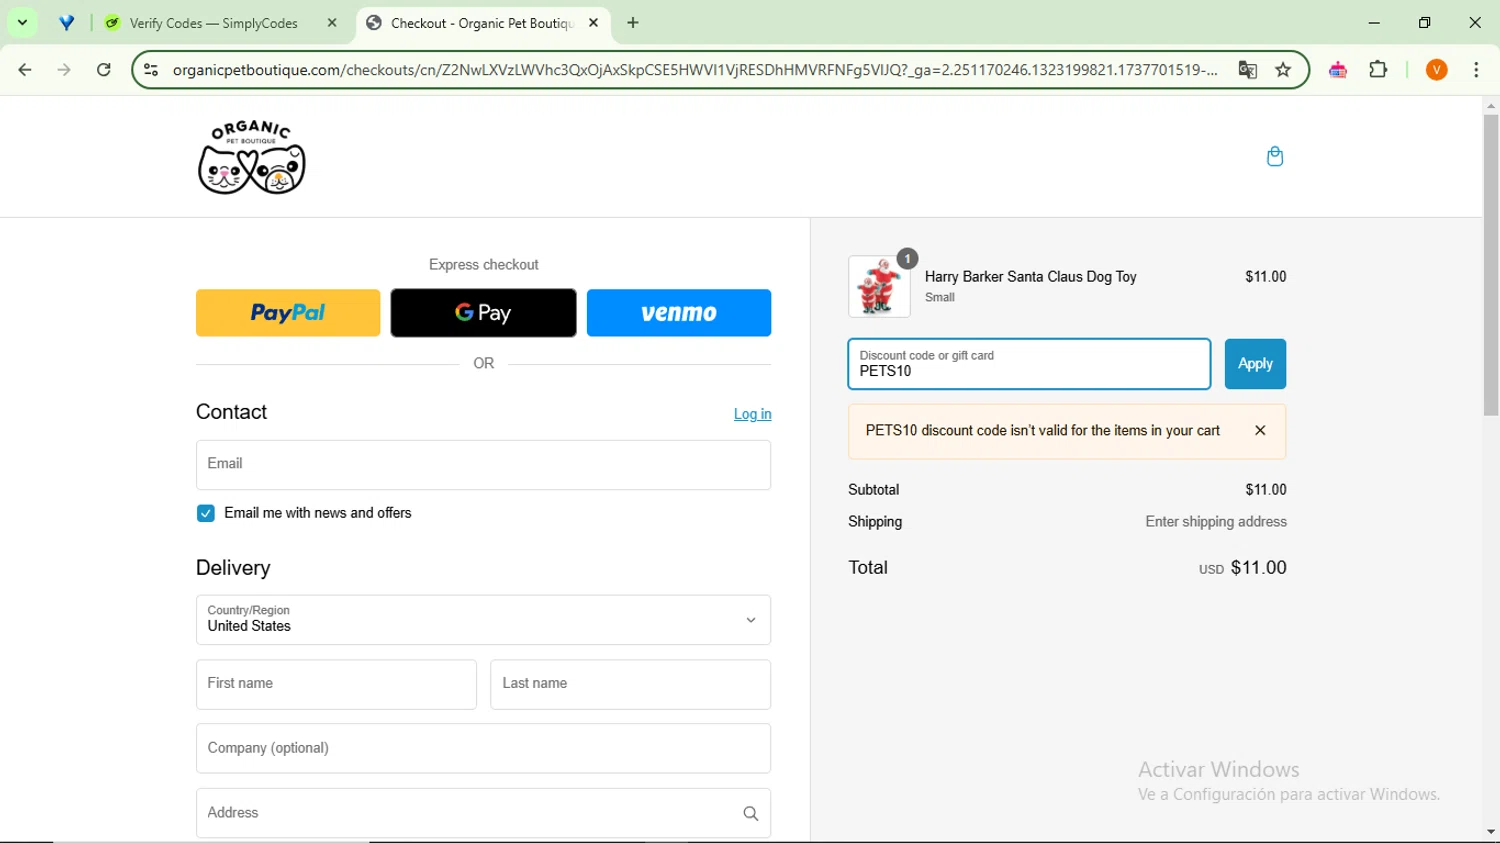Click the Organic Pet Boutique logo

click(252, 157)
